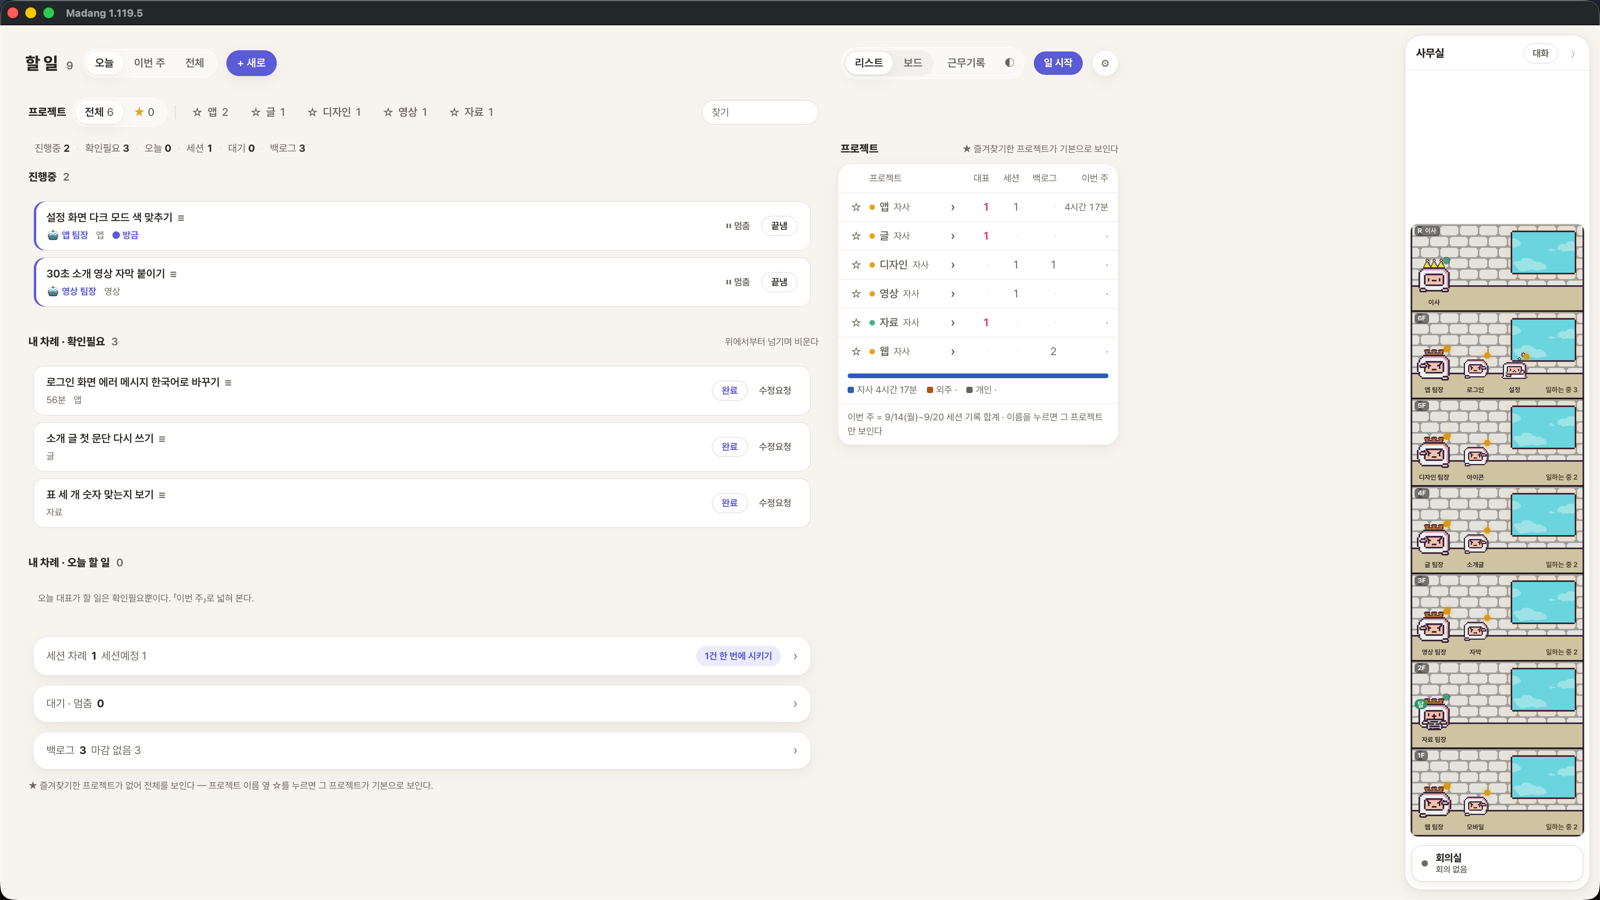Collapse the 사무실 panel chevron
1600x900 pixels.
(1573, 54)
